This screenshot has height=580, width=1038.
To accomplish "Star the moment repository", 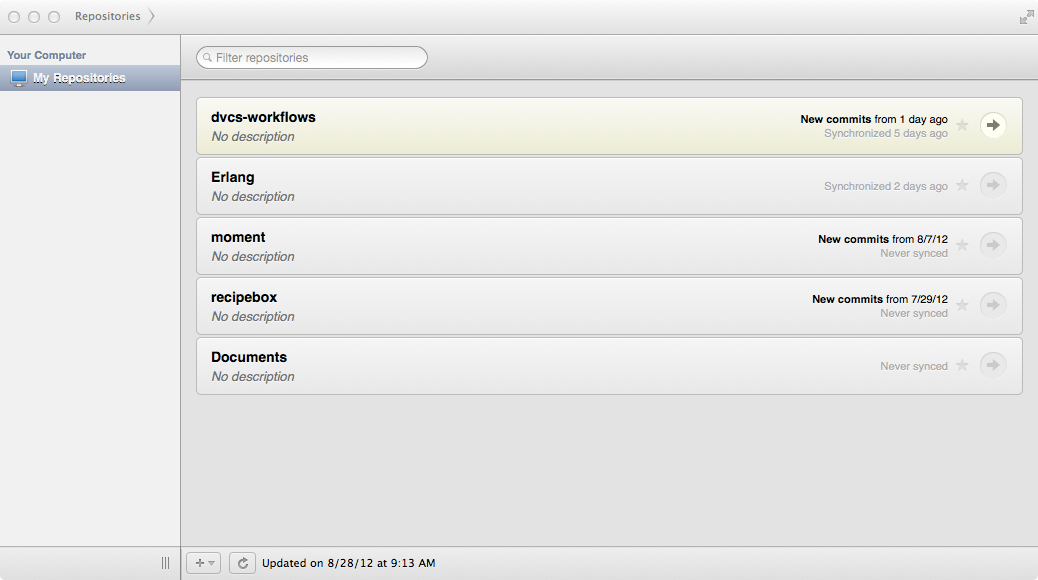I will click(963, 245).
